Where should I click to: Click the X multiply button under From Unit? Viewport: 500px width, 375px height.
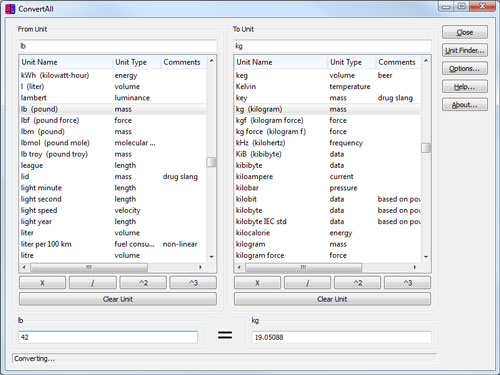(x=42, y=283)
